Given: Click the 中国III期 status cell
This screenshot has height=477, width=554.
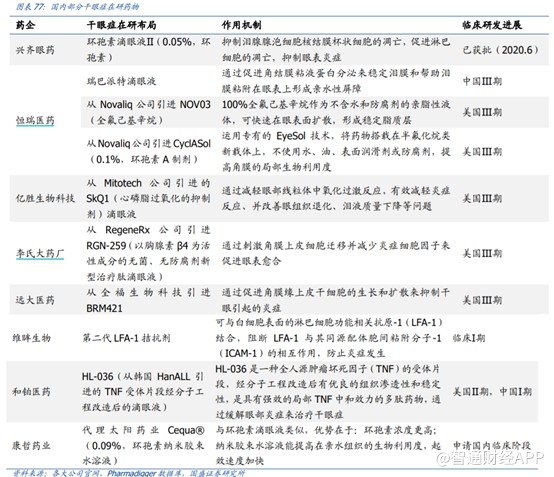Looking at the screenshot, I should [x=482, y=81].
